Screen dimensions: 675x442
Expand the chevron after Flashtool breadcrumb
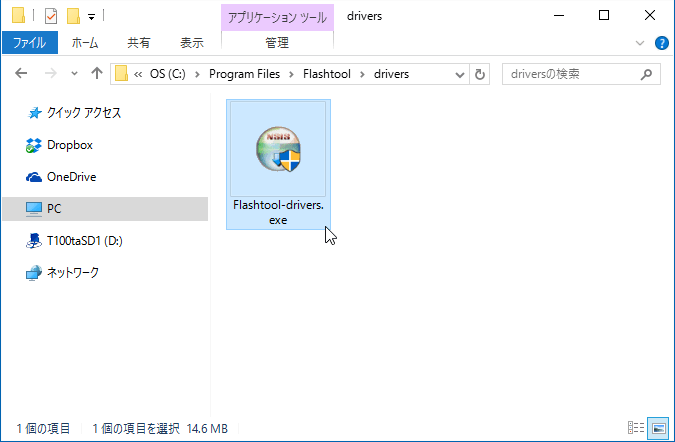[x=362, y=74]
